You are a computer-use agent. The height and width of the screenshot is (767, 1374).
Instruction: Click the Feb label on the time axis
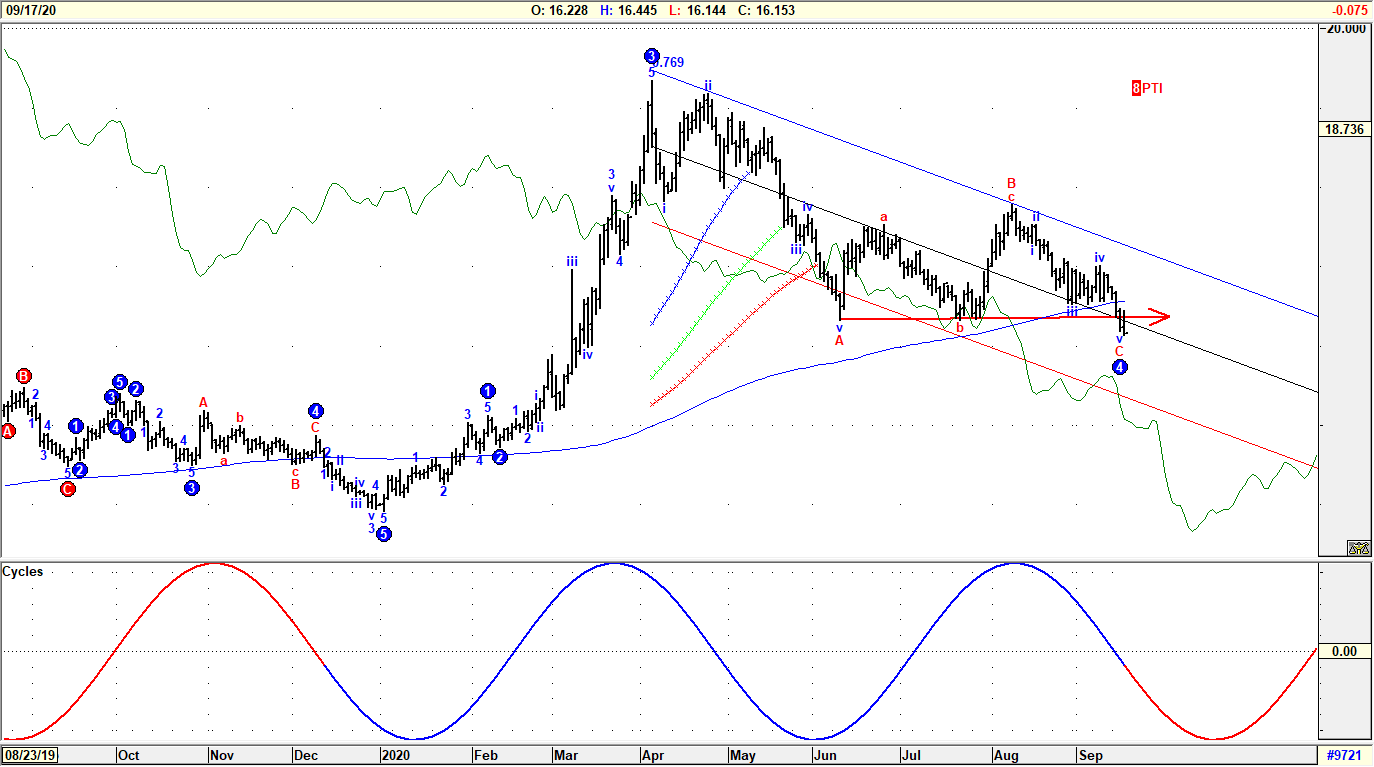(x=486, y=755)
